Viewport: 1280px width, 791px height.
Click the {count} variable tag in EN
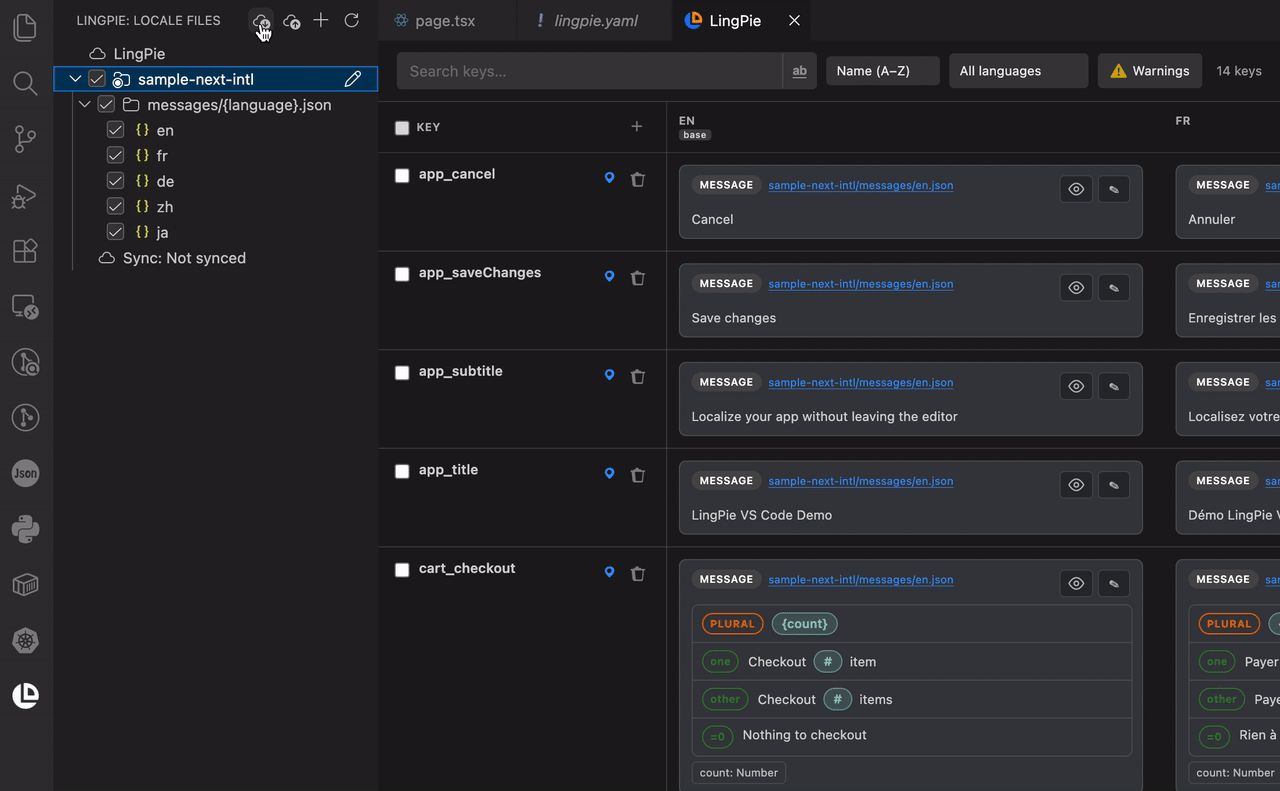click(804, 624)
